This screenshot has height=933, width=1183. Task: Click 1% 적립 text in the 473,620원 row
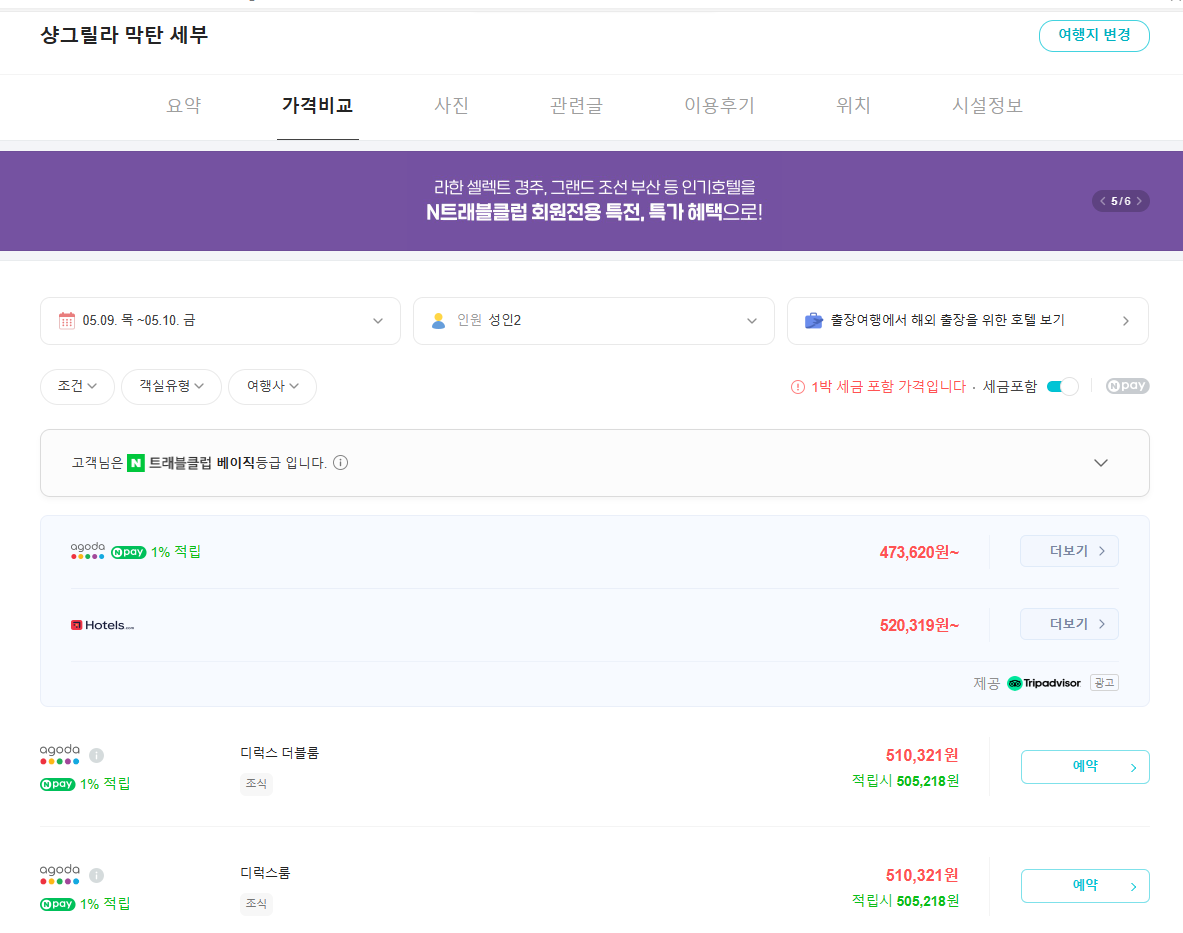[176, 552]
